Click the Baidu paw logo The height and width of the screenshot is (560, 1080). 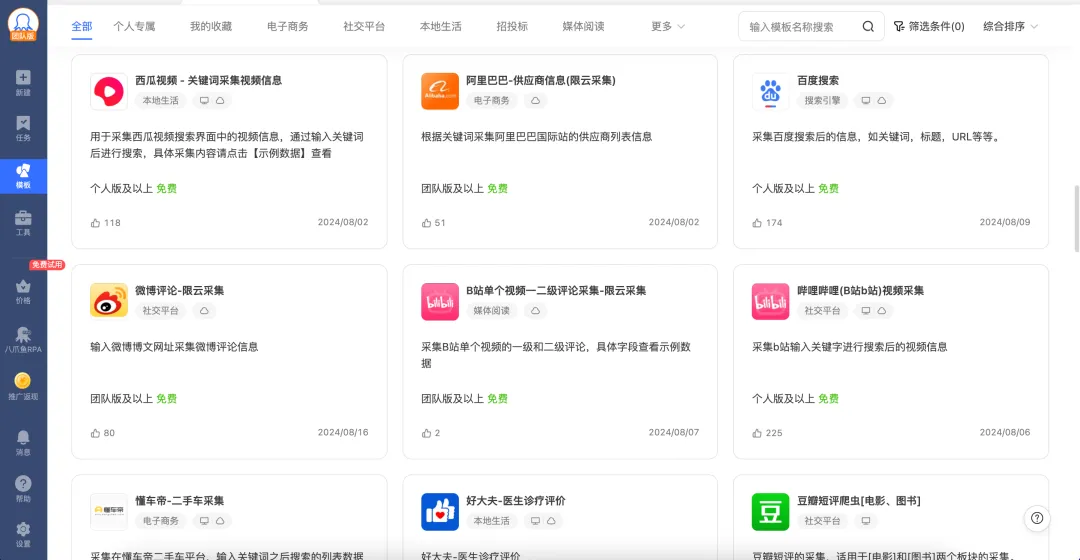click(770, 91)
